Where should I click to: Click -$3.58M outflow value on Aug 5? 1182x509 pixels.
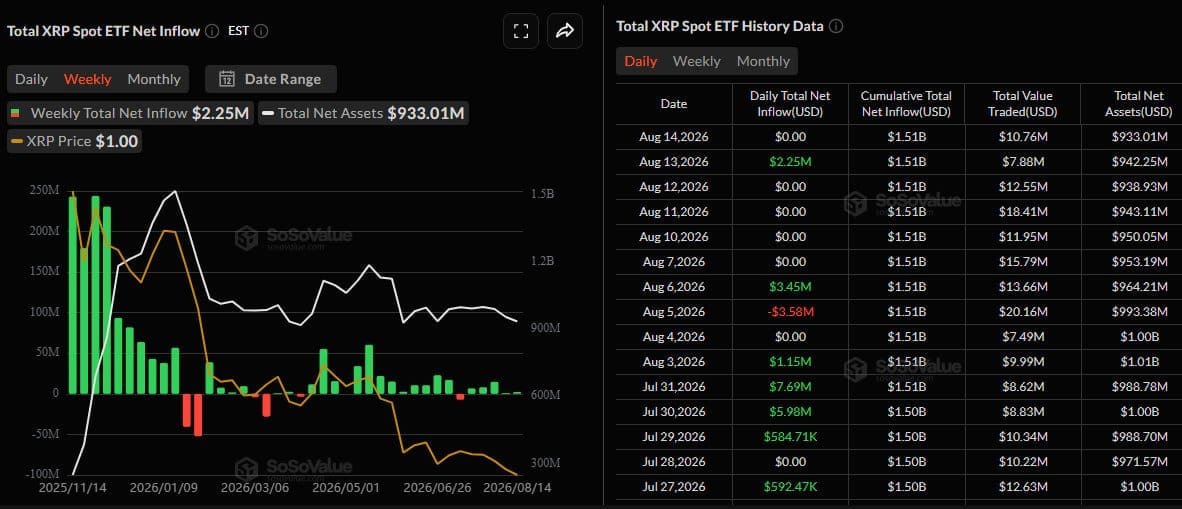(x=790, y=311)
